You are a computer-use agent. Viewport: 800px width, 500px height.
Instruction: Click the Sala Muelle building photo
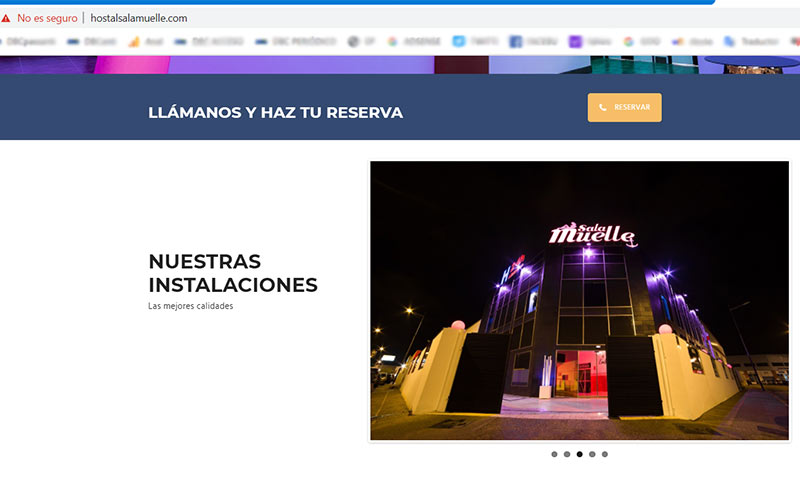579,301
